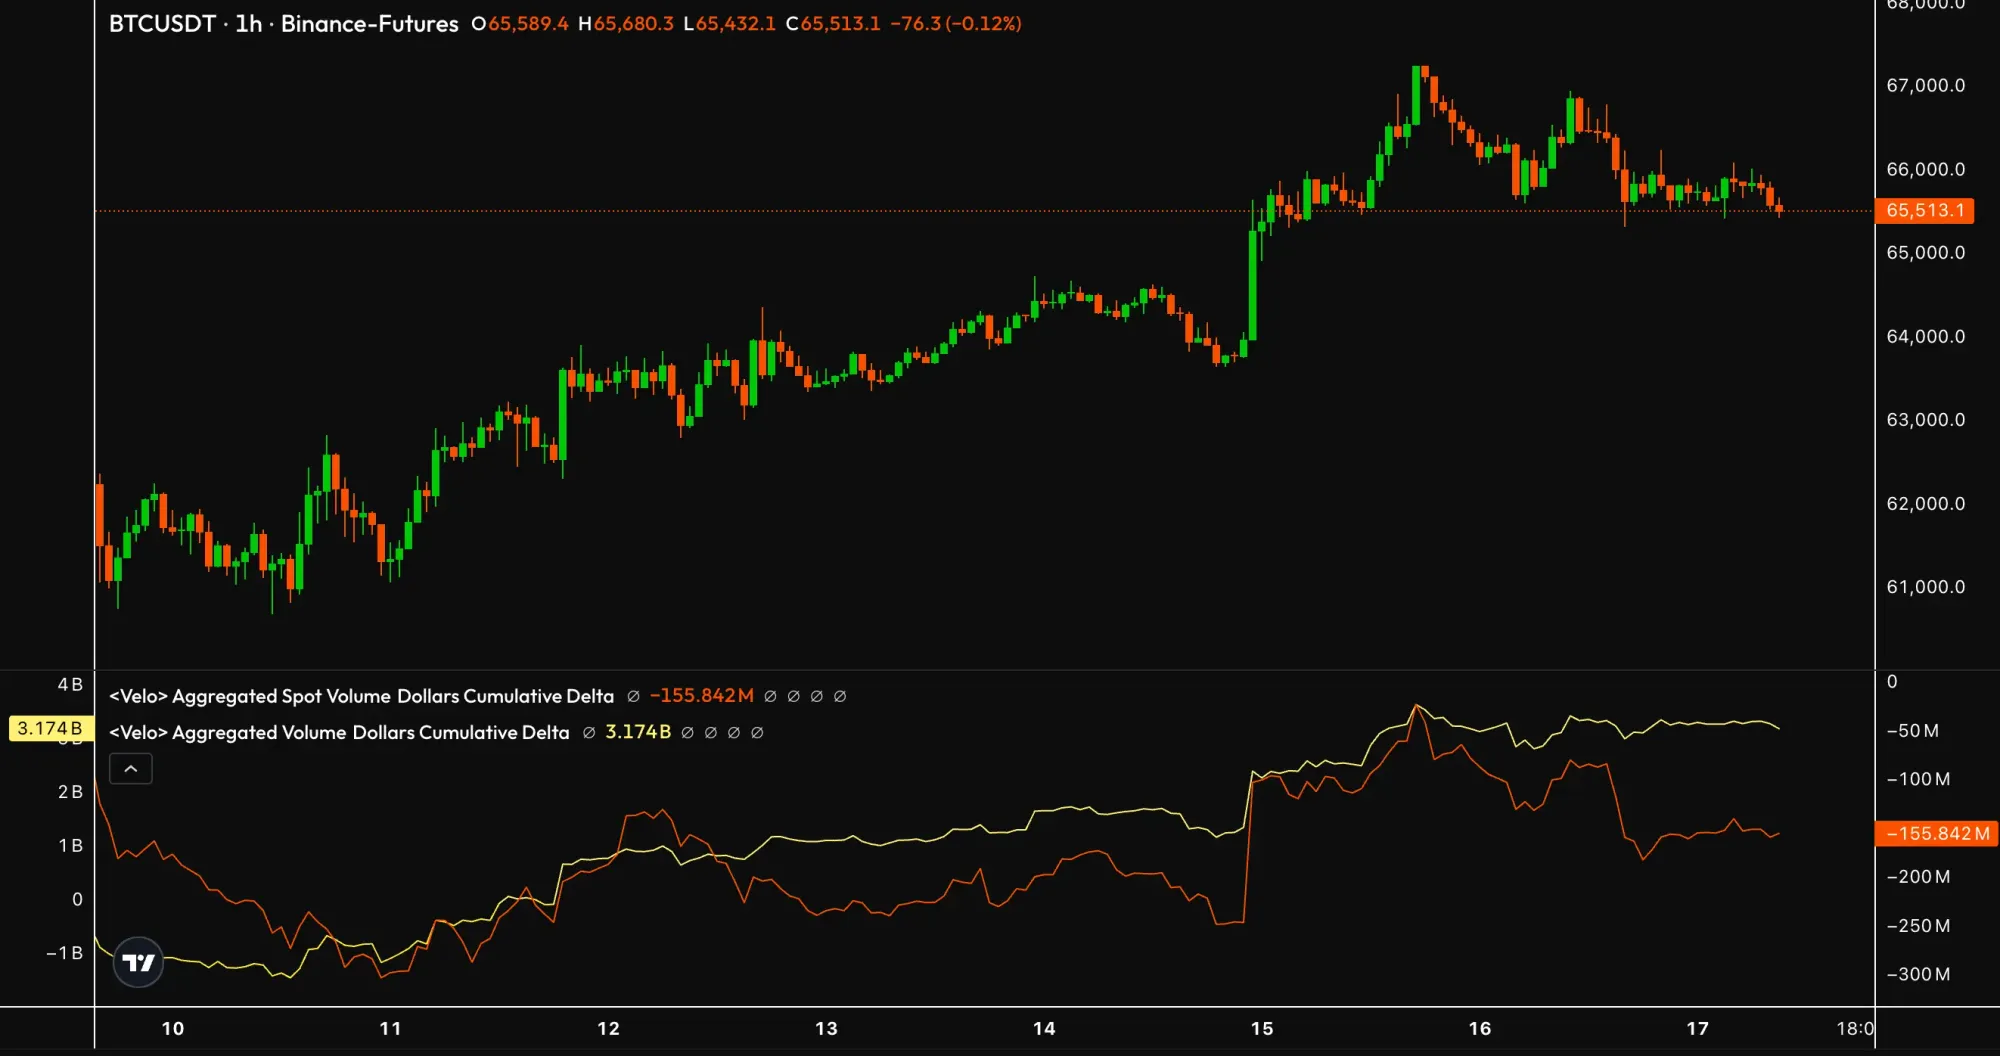Click the yellow 3.174B left axis label

[51, 728]
